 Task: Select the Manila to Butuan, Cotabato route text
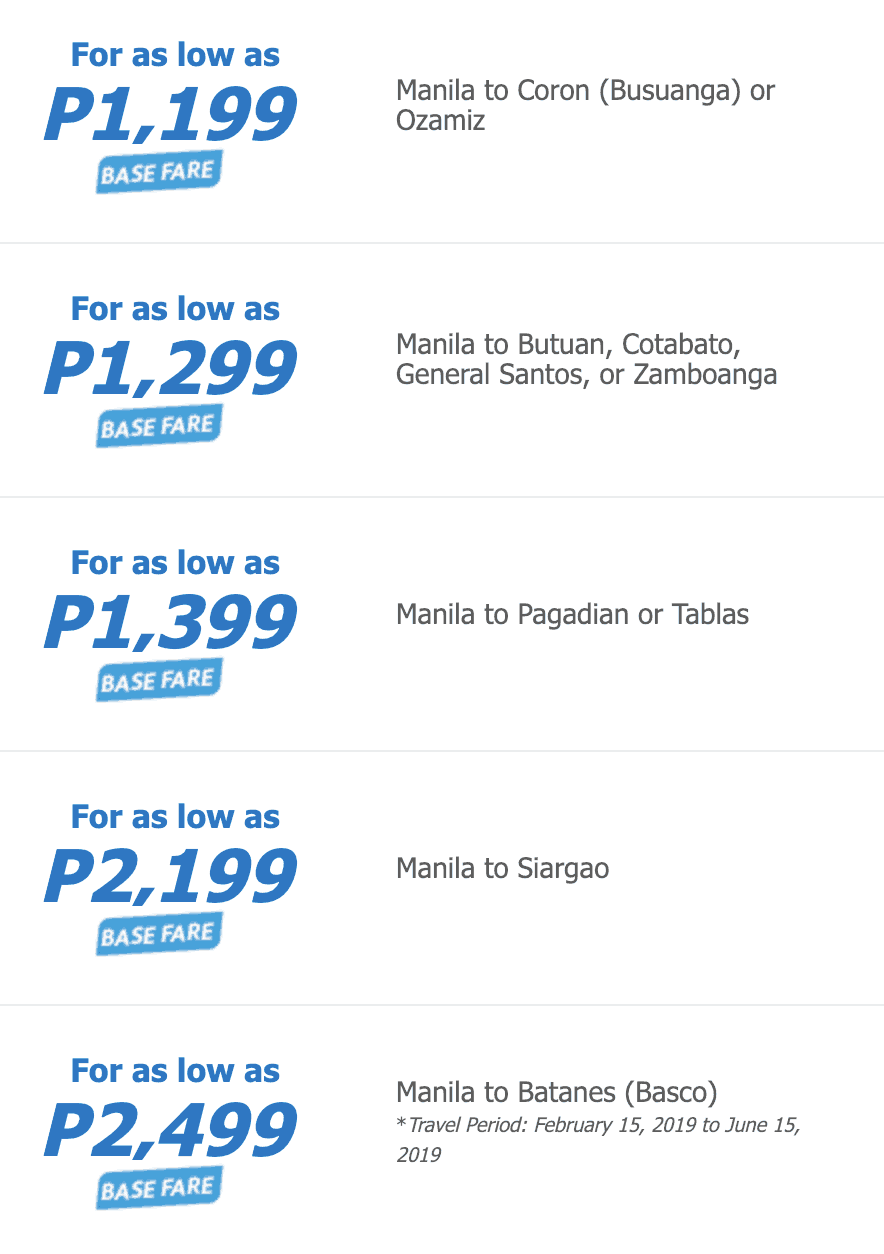coord(586,359)
